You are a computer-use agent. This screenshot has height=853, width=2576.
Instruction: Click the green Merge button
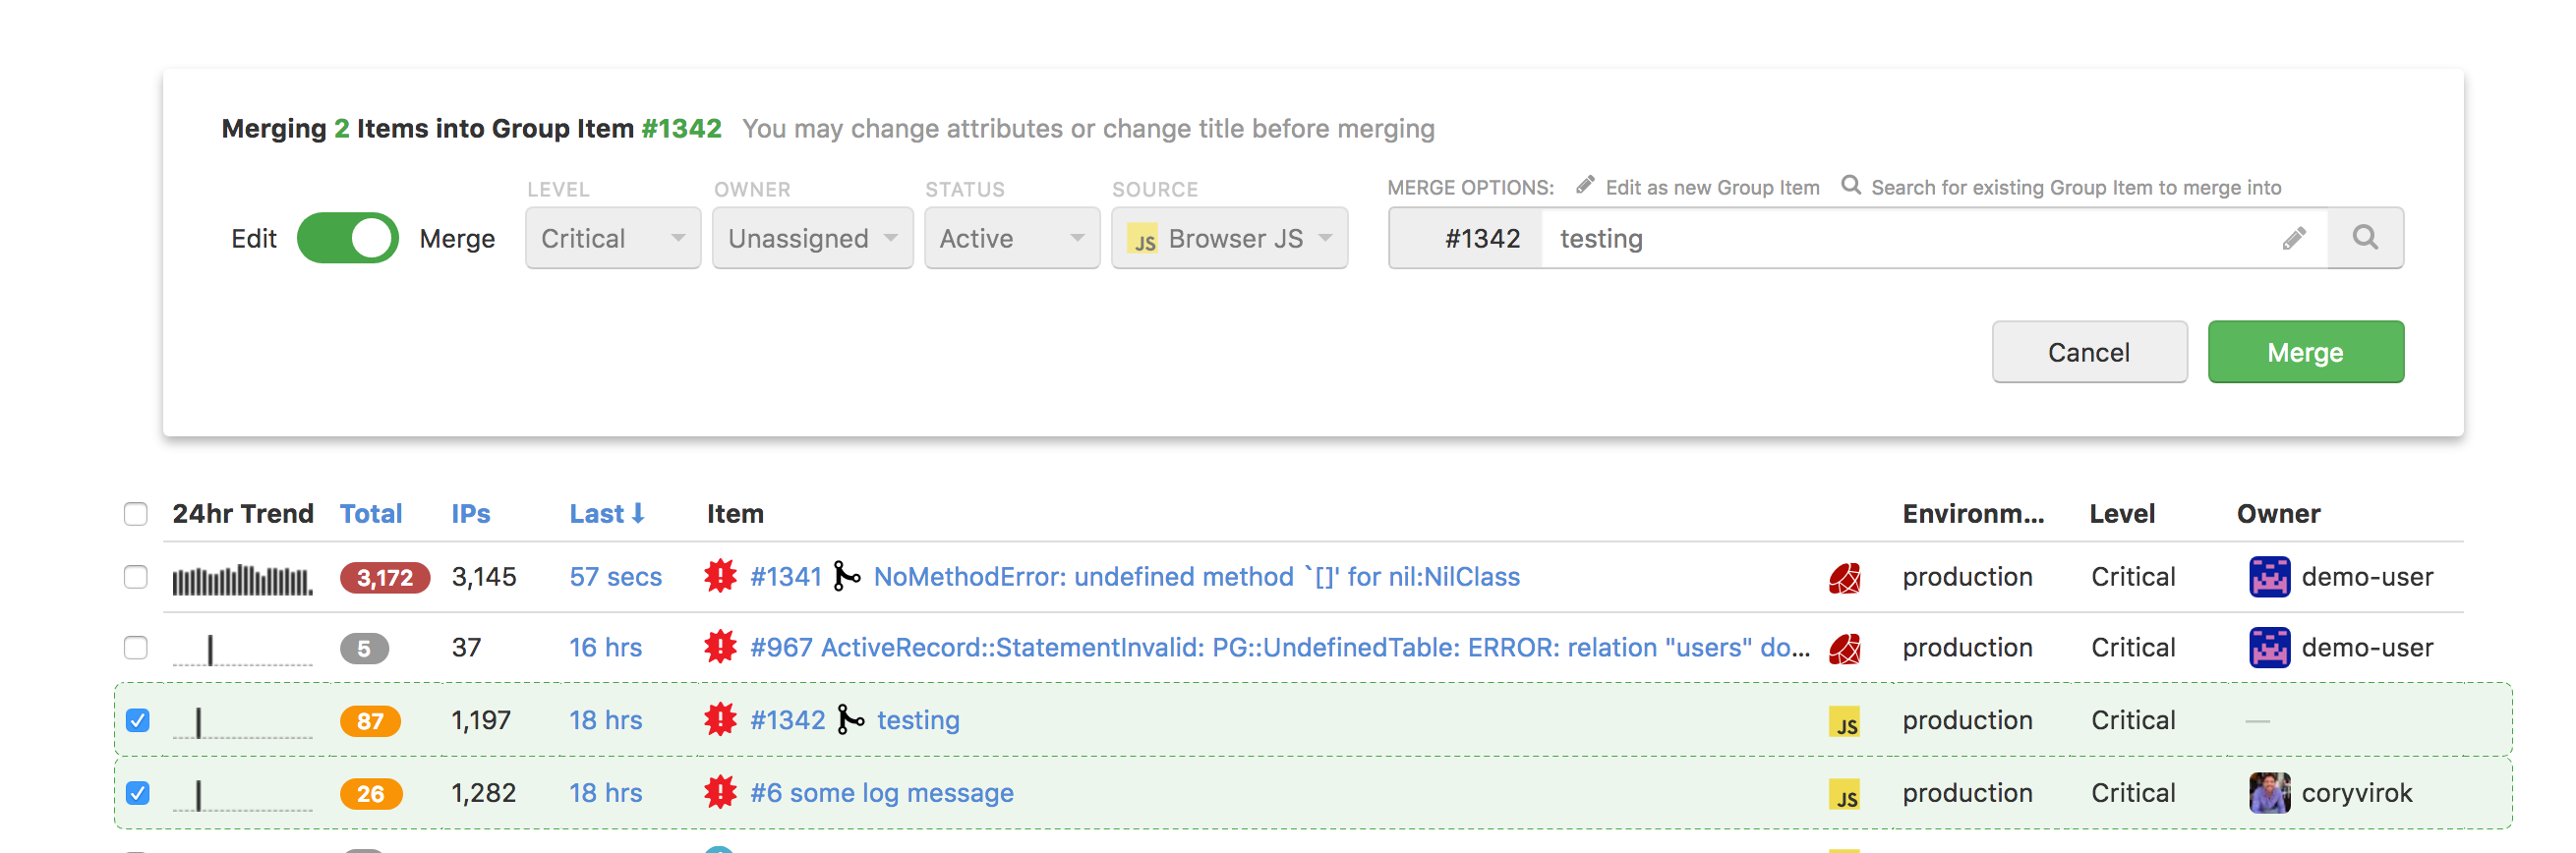pyautogui.click(x=2305, y=352)
